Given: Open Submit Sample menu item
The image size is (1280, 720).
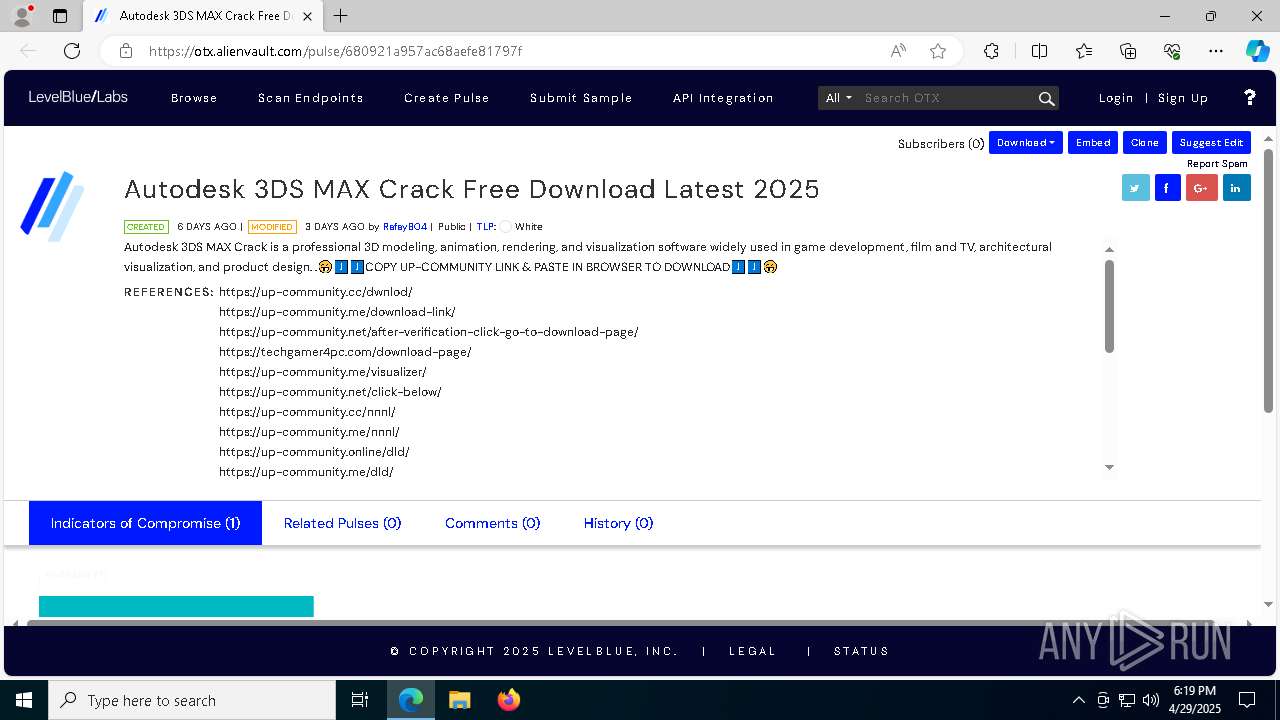Looking at the screenshot, I should 581,98.
